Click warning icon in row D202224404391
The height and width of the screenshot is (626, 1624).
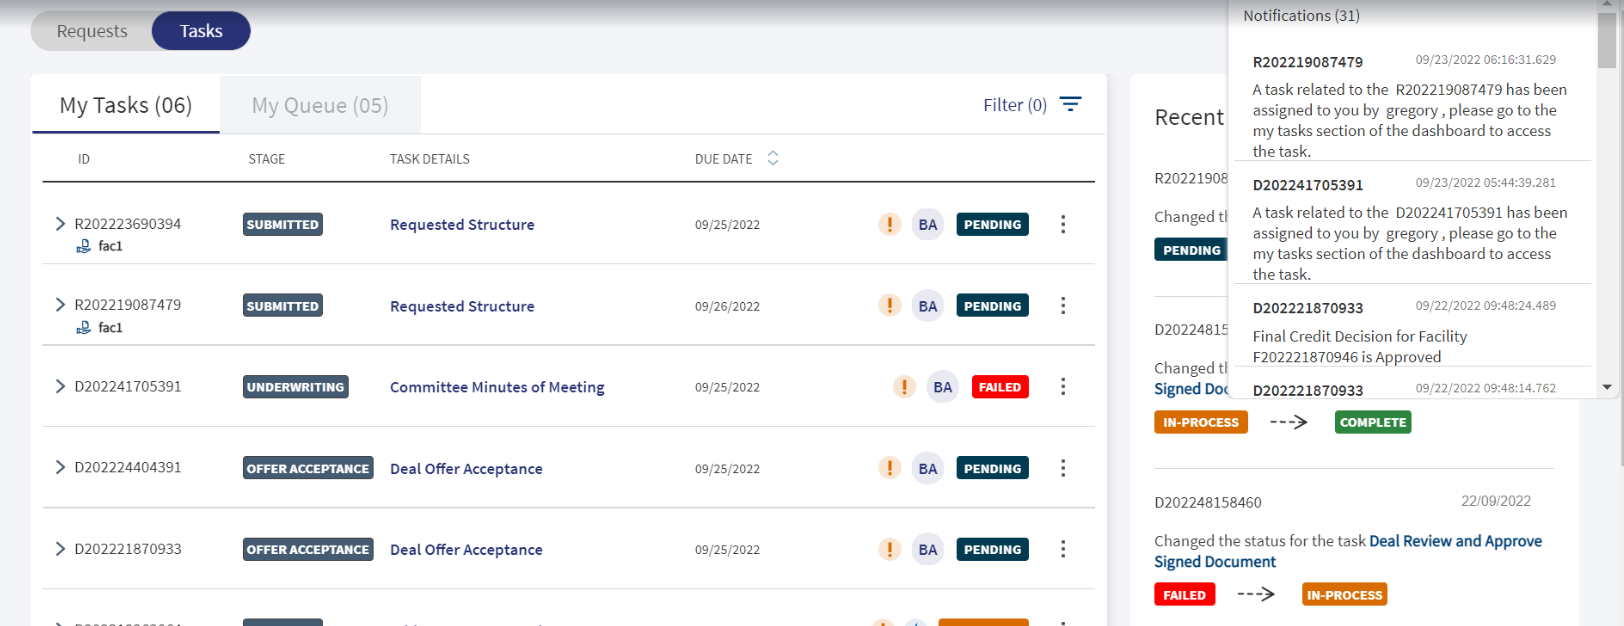pos(889,468)
